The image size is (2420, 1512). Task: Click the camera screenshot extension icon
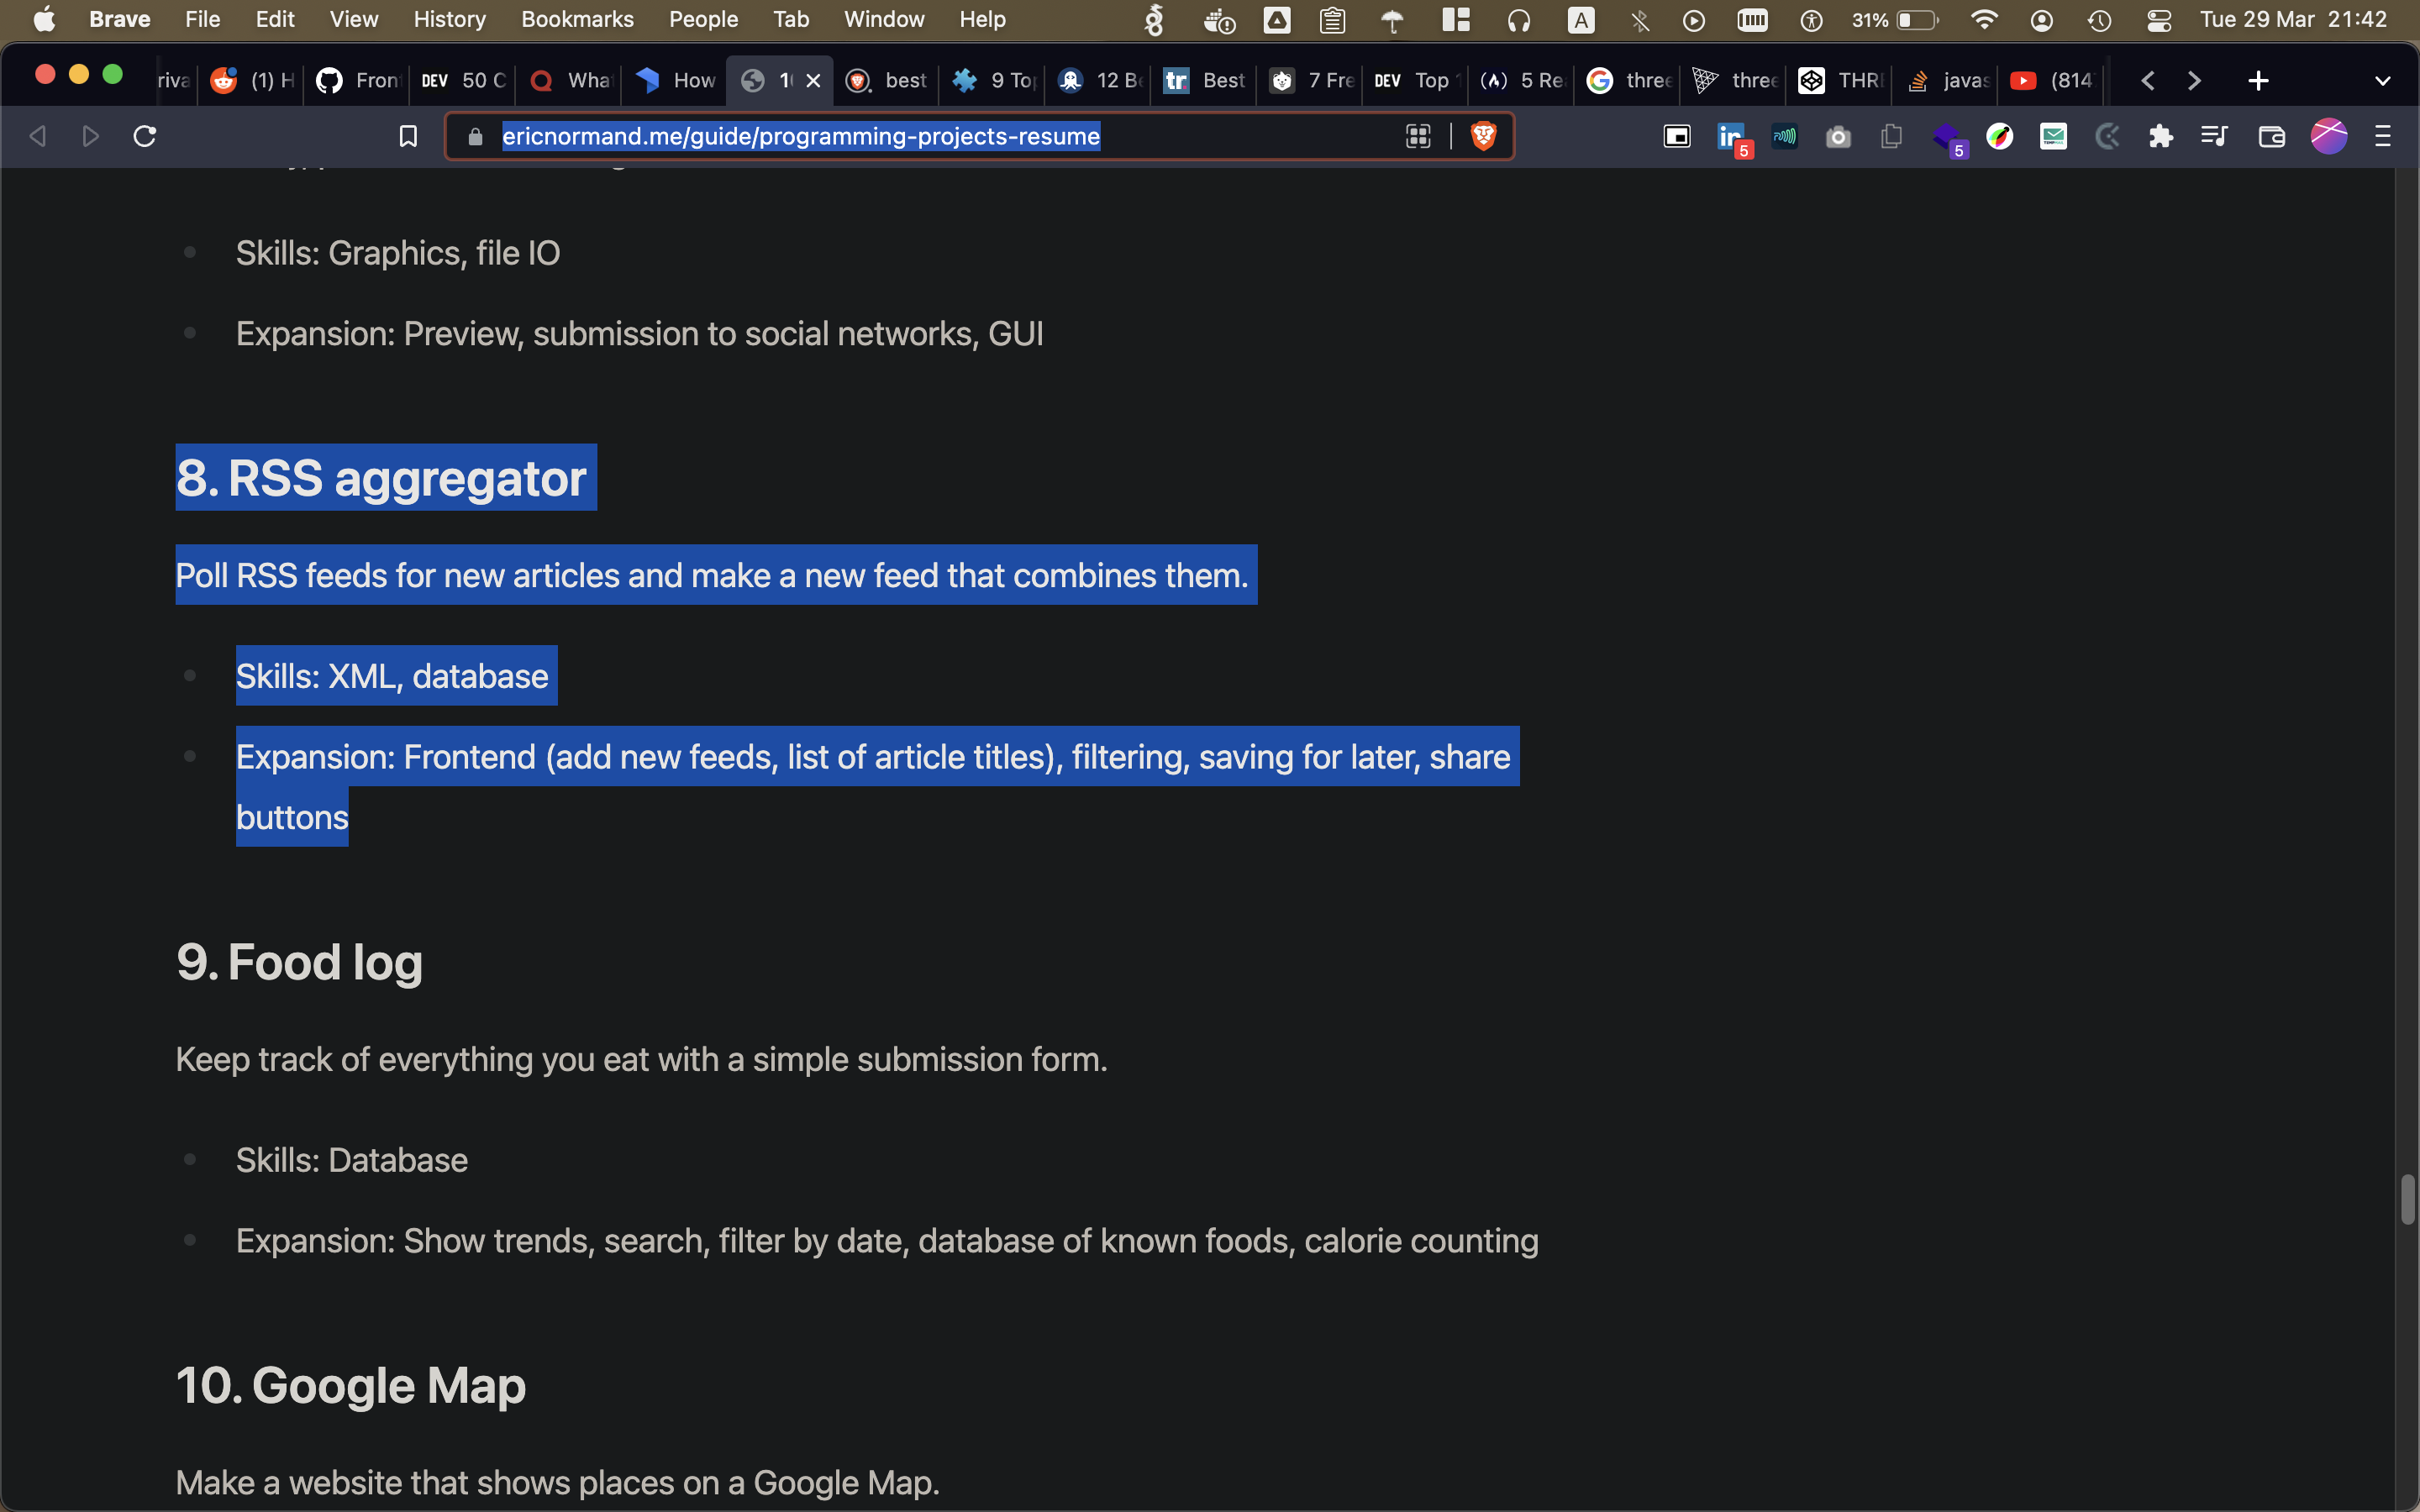(1838, 137)
